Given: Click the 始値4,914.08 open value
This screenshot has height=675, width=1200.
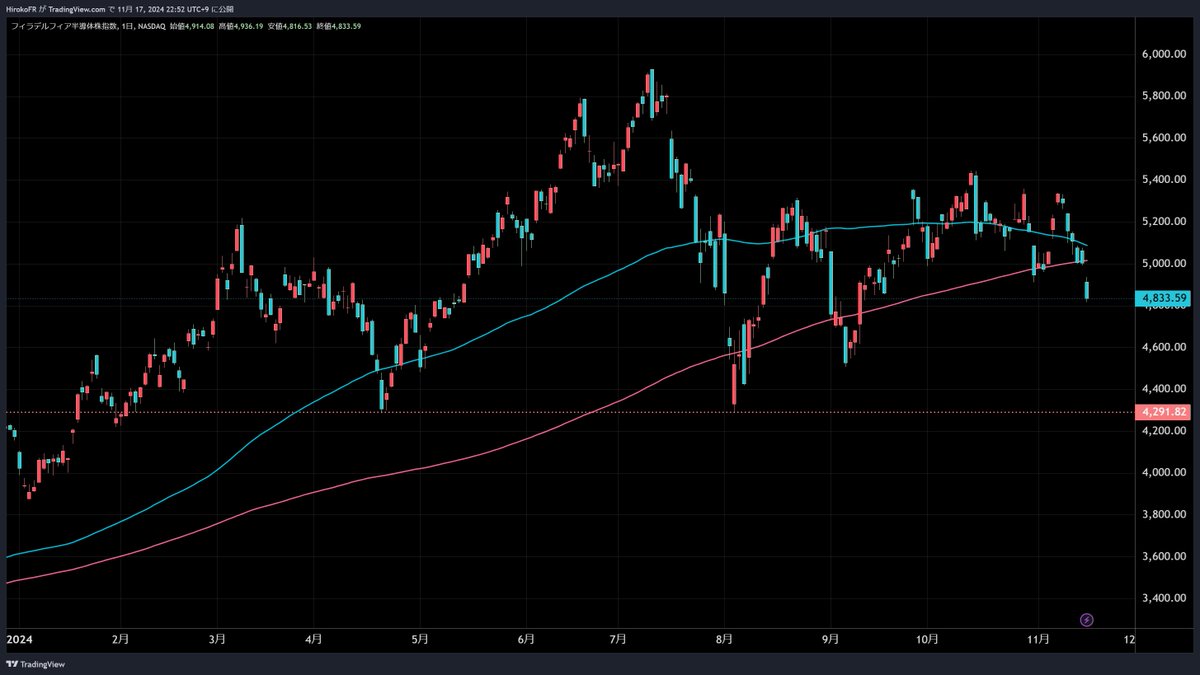Looking at the screenshot, I should 190,26.
